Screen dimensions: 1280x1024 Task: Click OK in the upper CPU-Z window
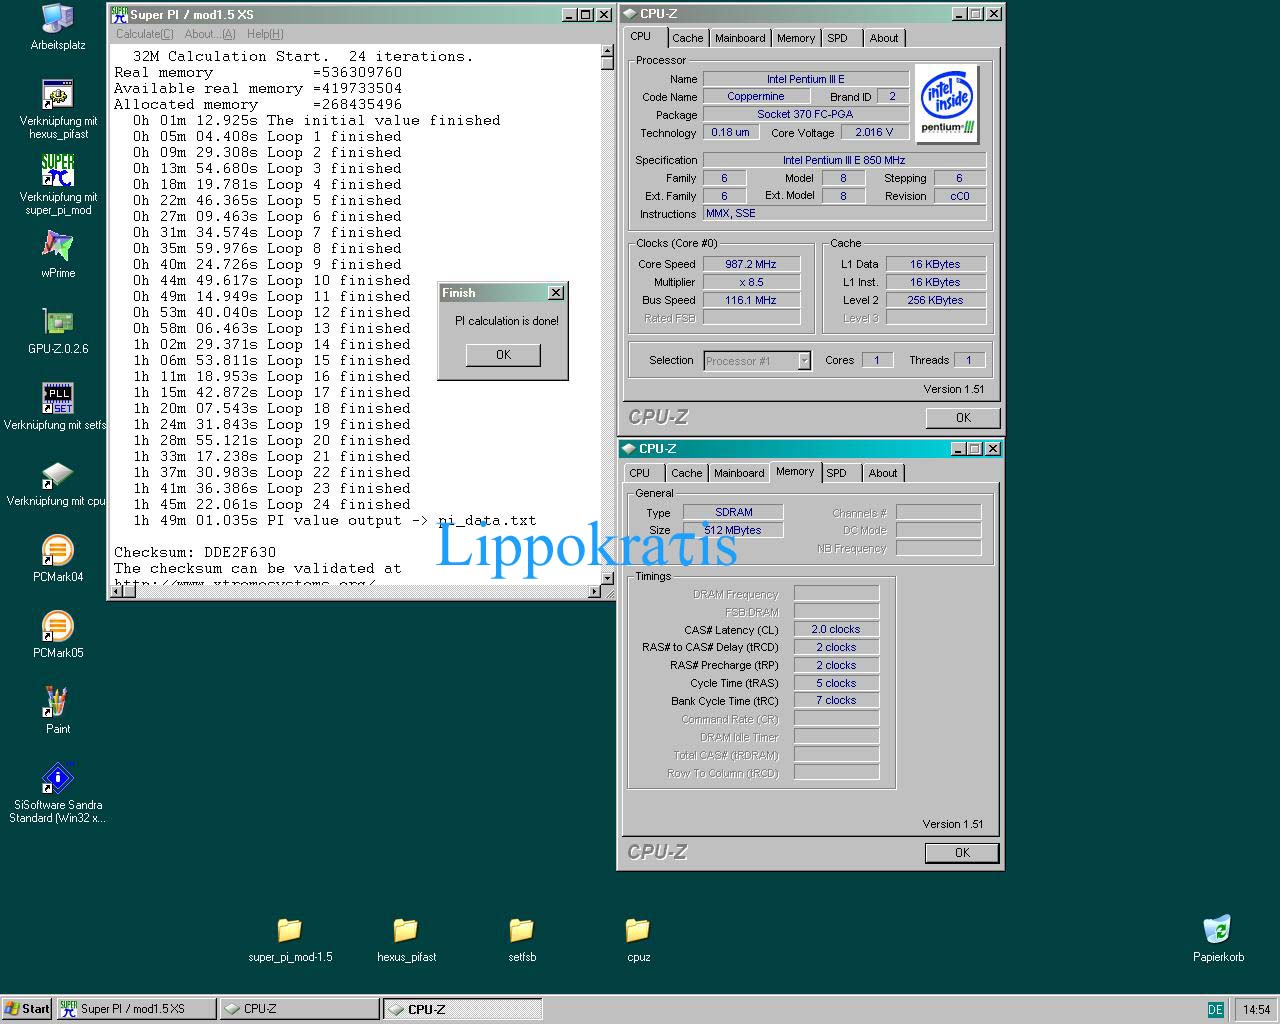click(x=962, y=418)
